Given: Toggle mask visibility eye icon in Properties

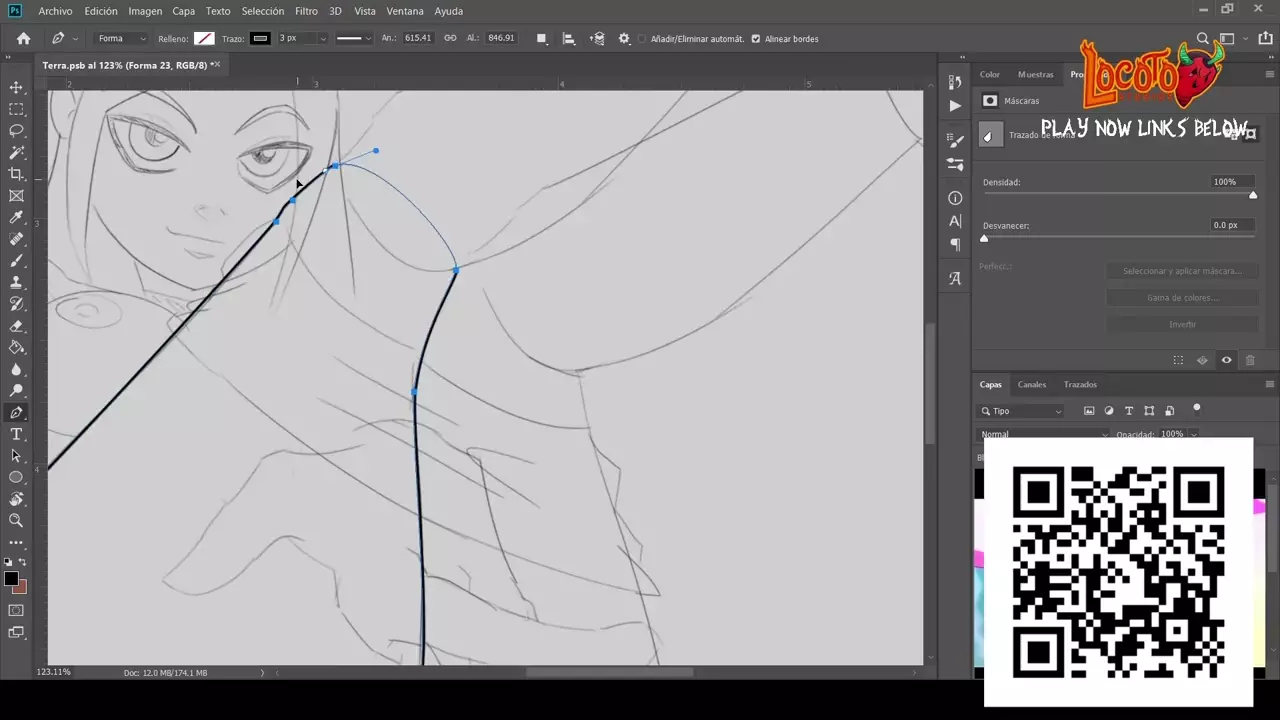Looking at the screenshot, I should (1226, 360).
